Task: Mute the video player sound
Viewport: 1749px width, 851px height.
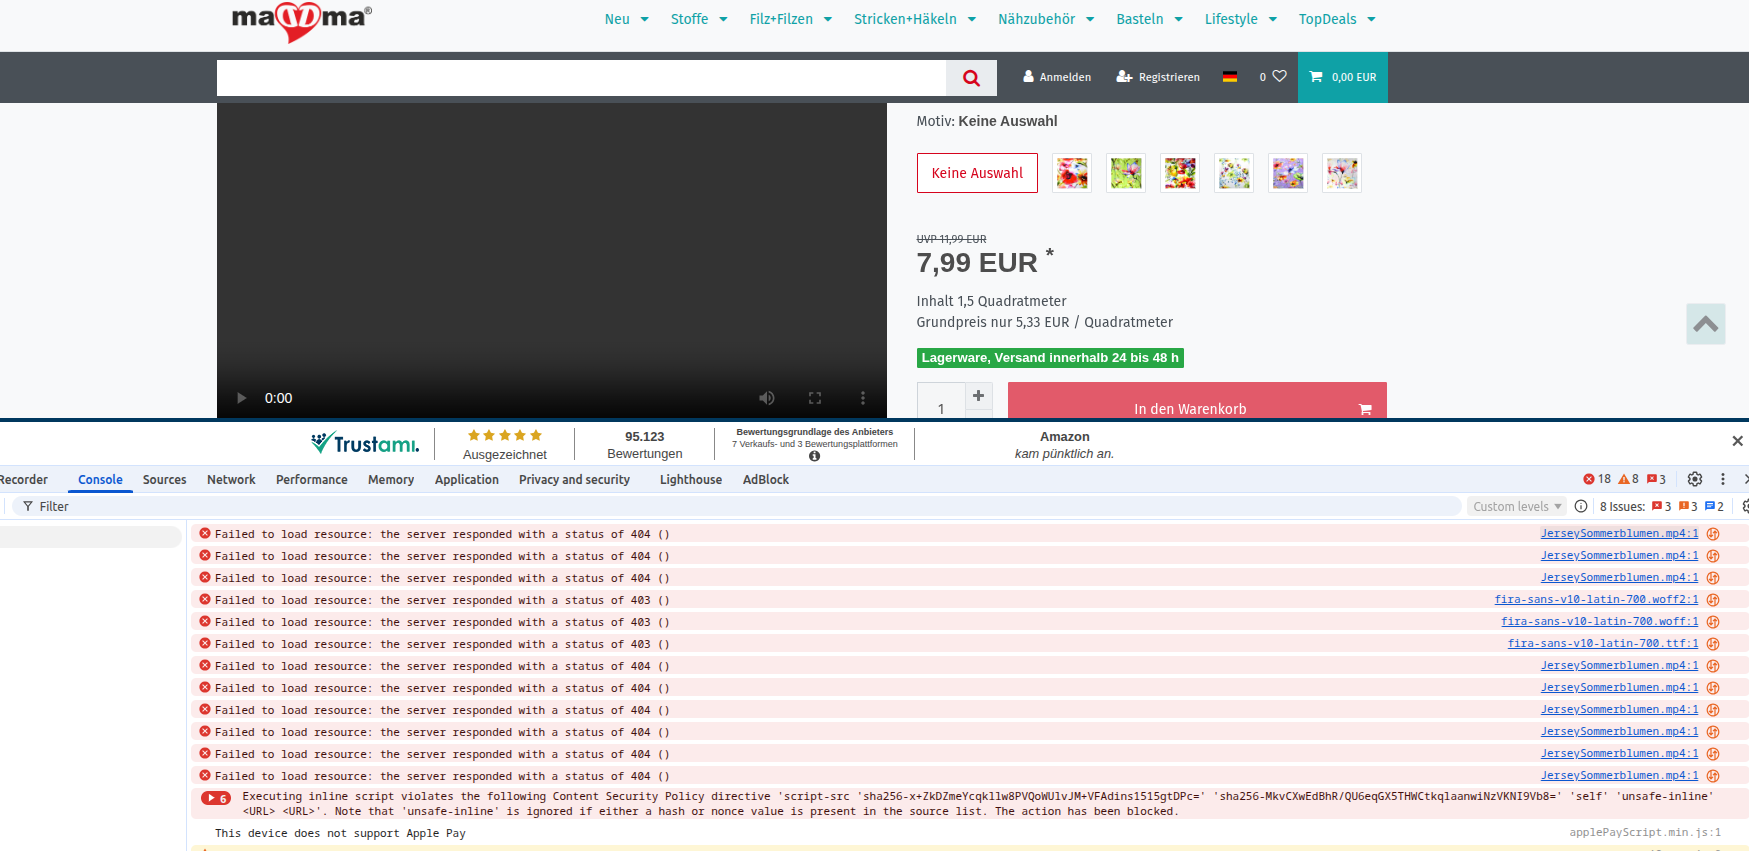Action: [767, 398]
